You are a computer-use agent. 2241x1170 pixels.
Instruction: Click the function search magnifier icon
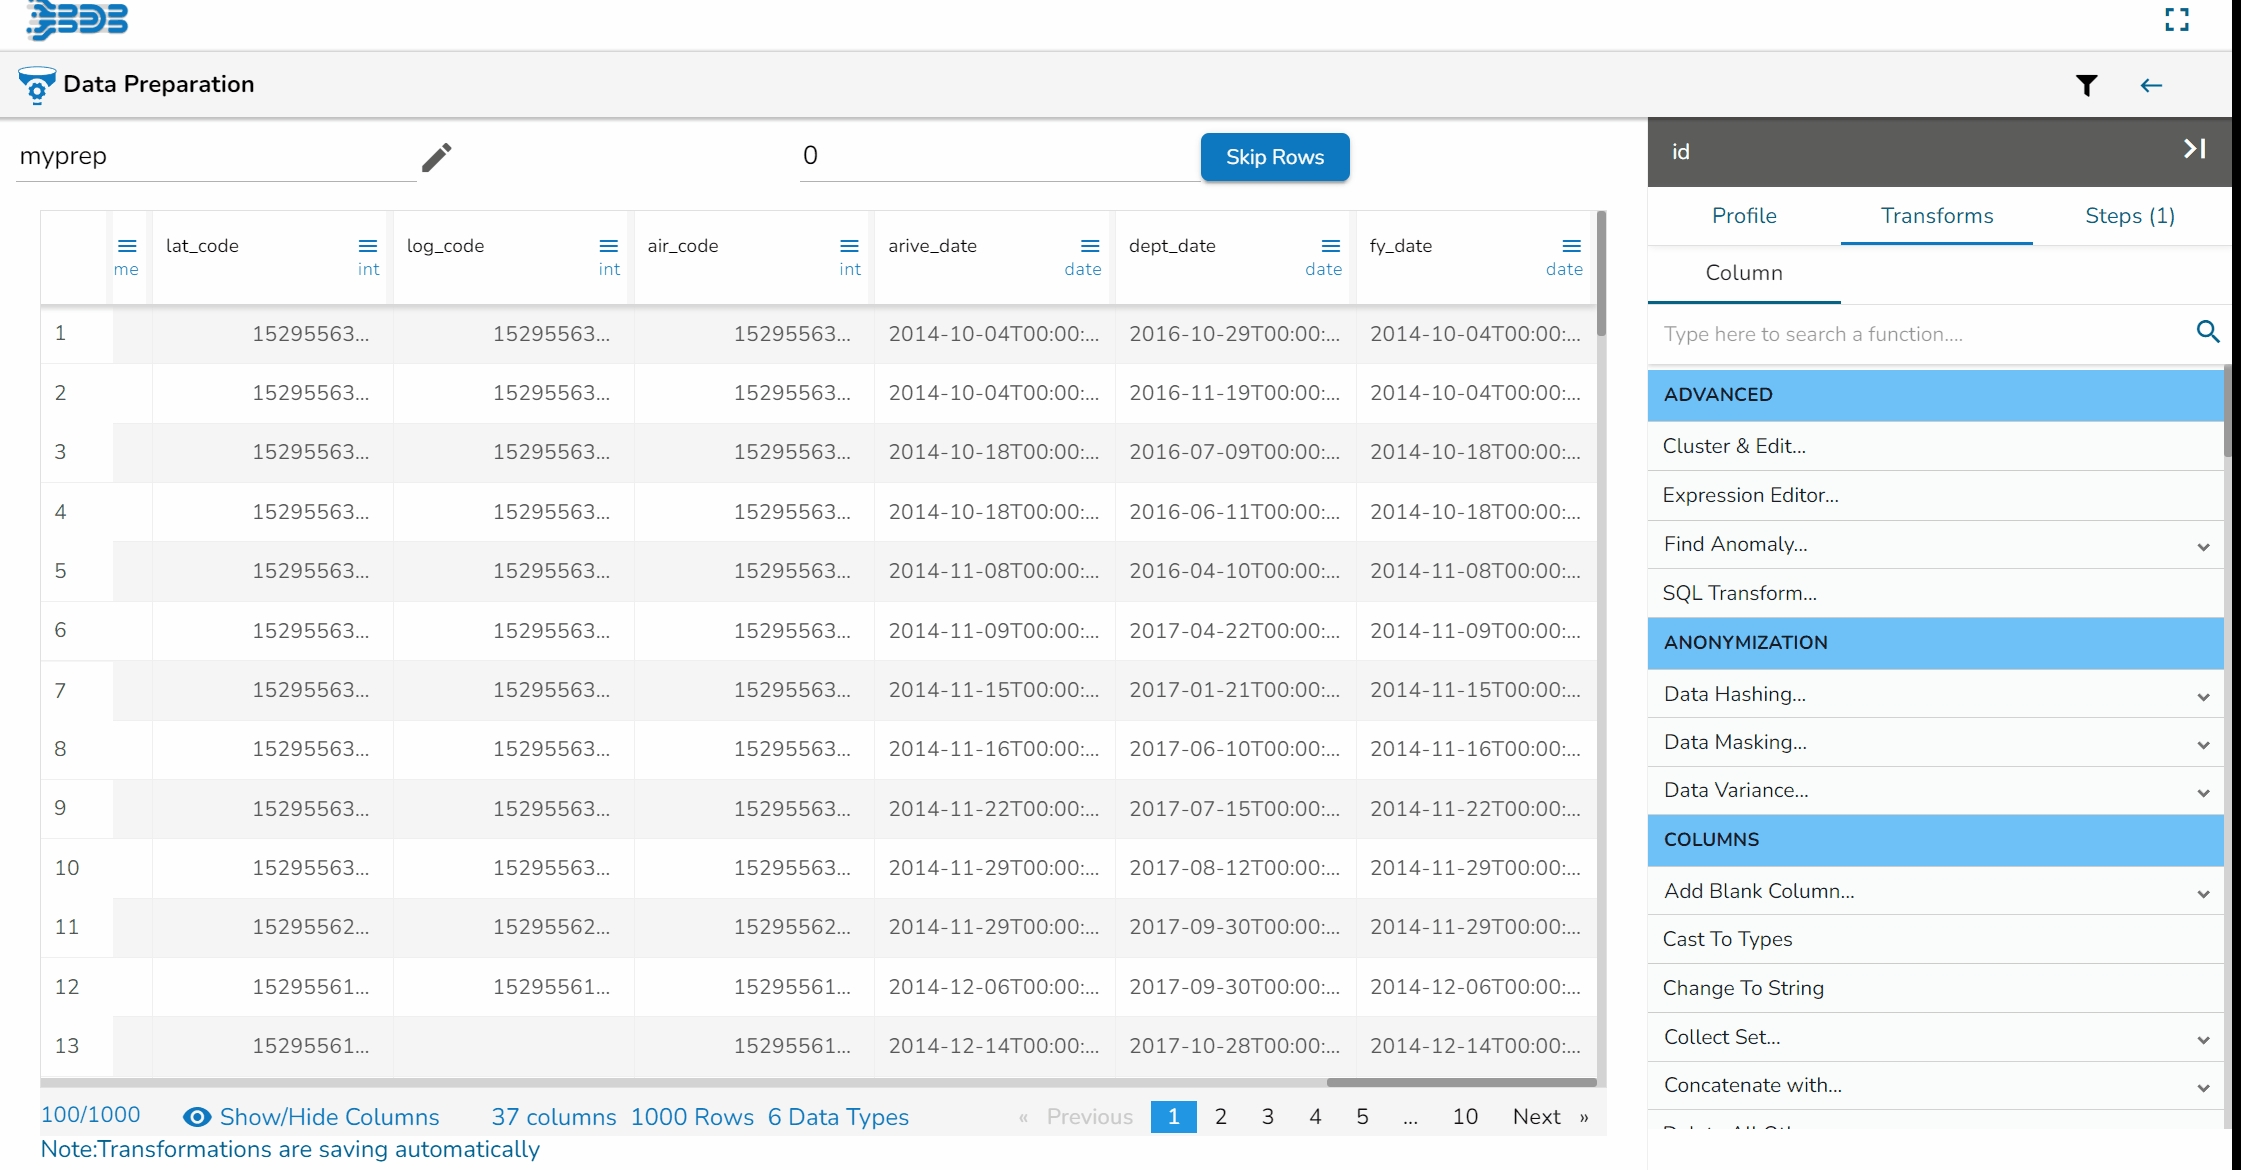pyautogui.click(x=2208, y=332)
